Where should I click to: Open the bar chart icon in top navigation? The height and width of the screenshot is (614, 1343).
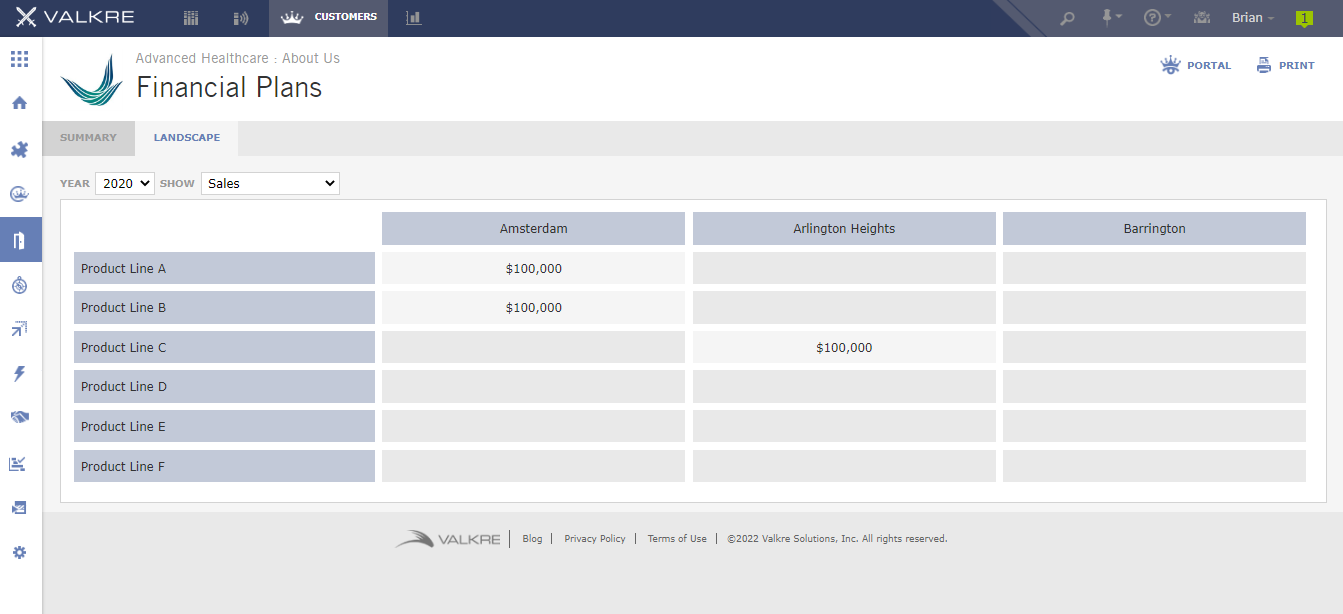[414, 18]
